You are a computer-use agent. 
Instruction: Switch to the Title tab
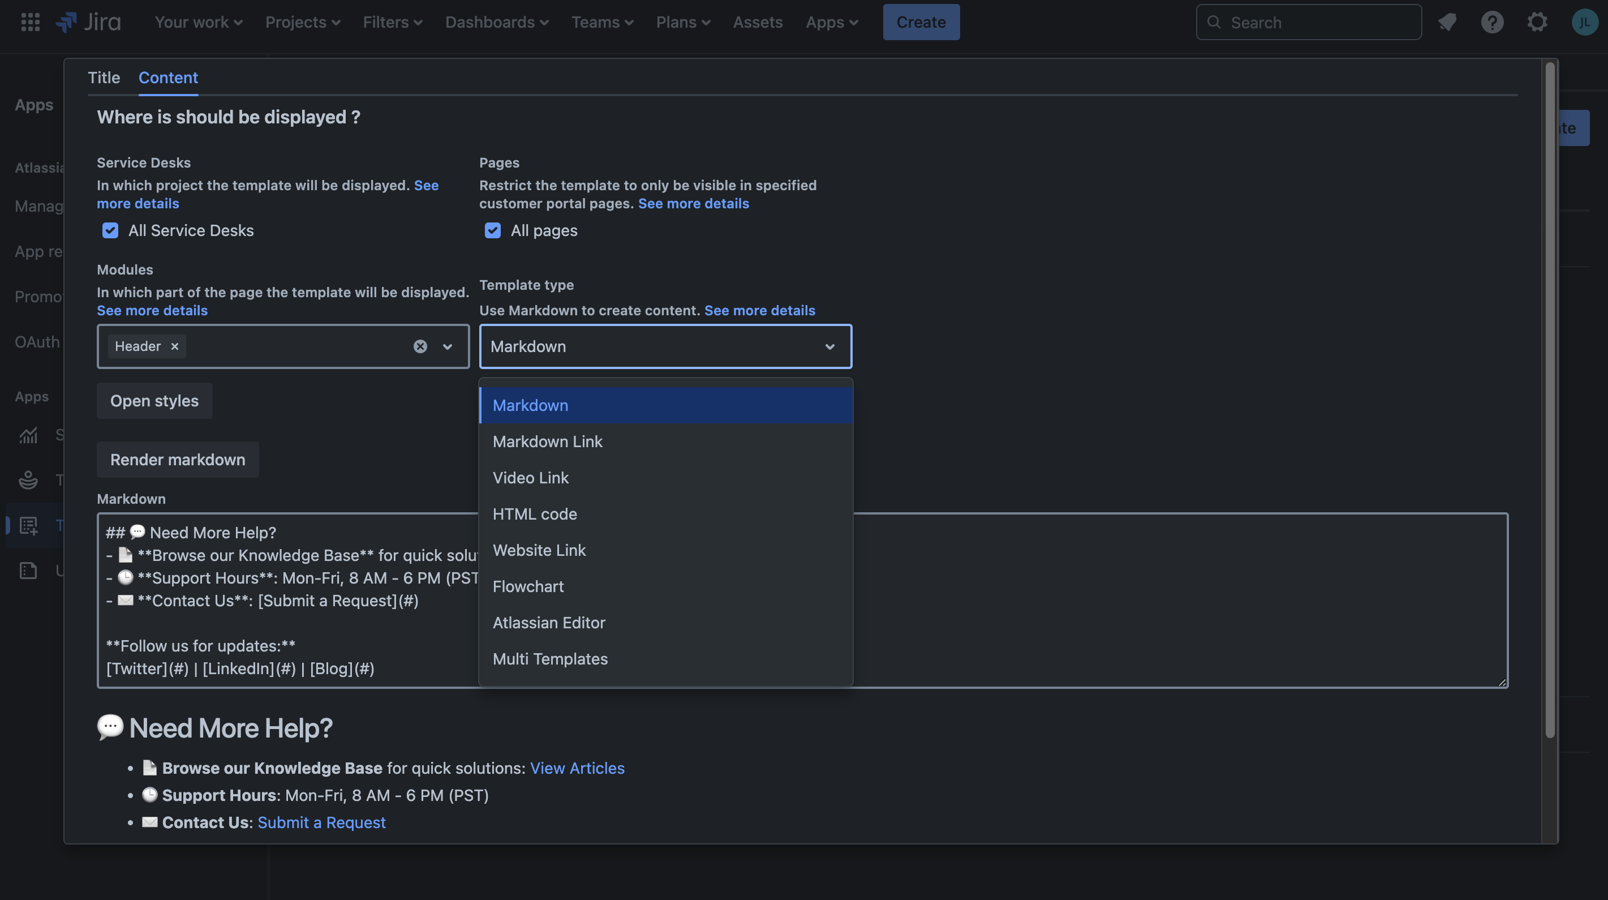coord(104,78)
